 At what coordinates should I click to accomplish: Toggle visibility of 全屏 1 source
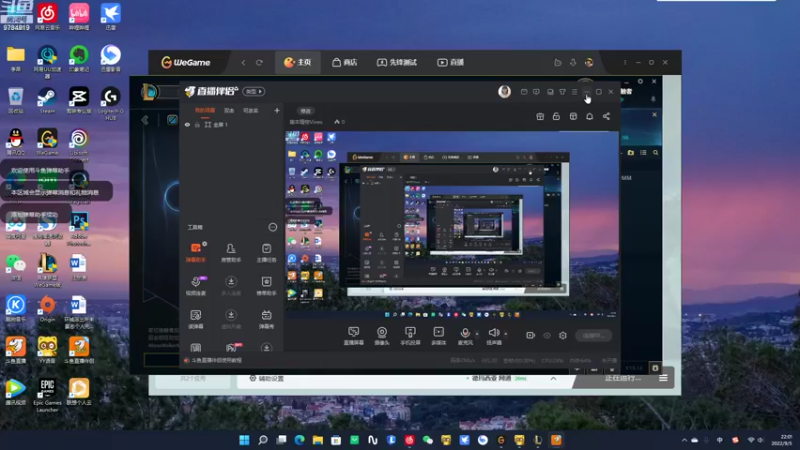187,124
